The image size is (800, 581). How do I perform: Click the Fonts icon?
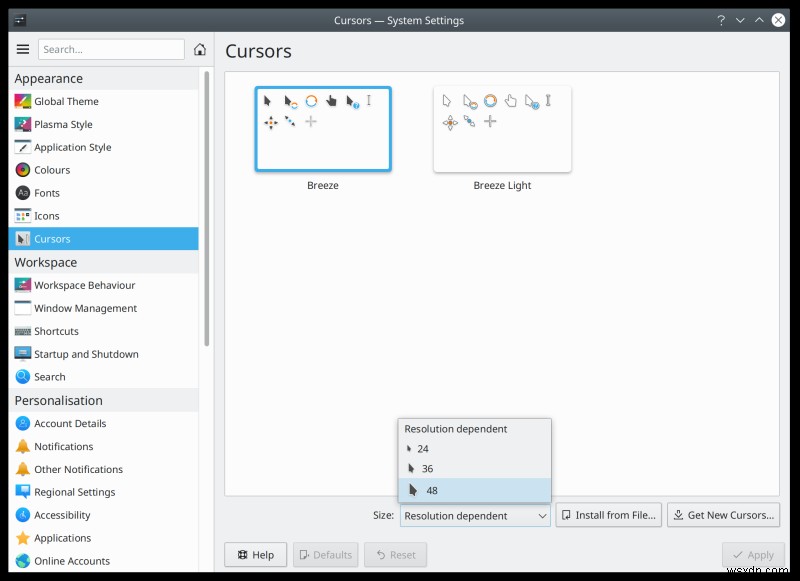click(23, 193)
